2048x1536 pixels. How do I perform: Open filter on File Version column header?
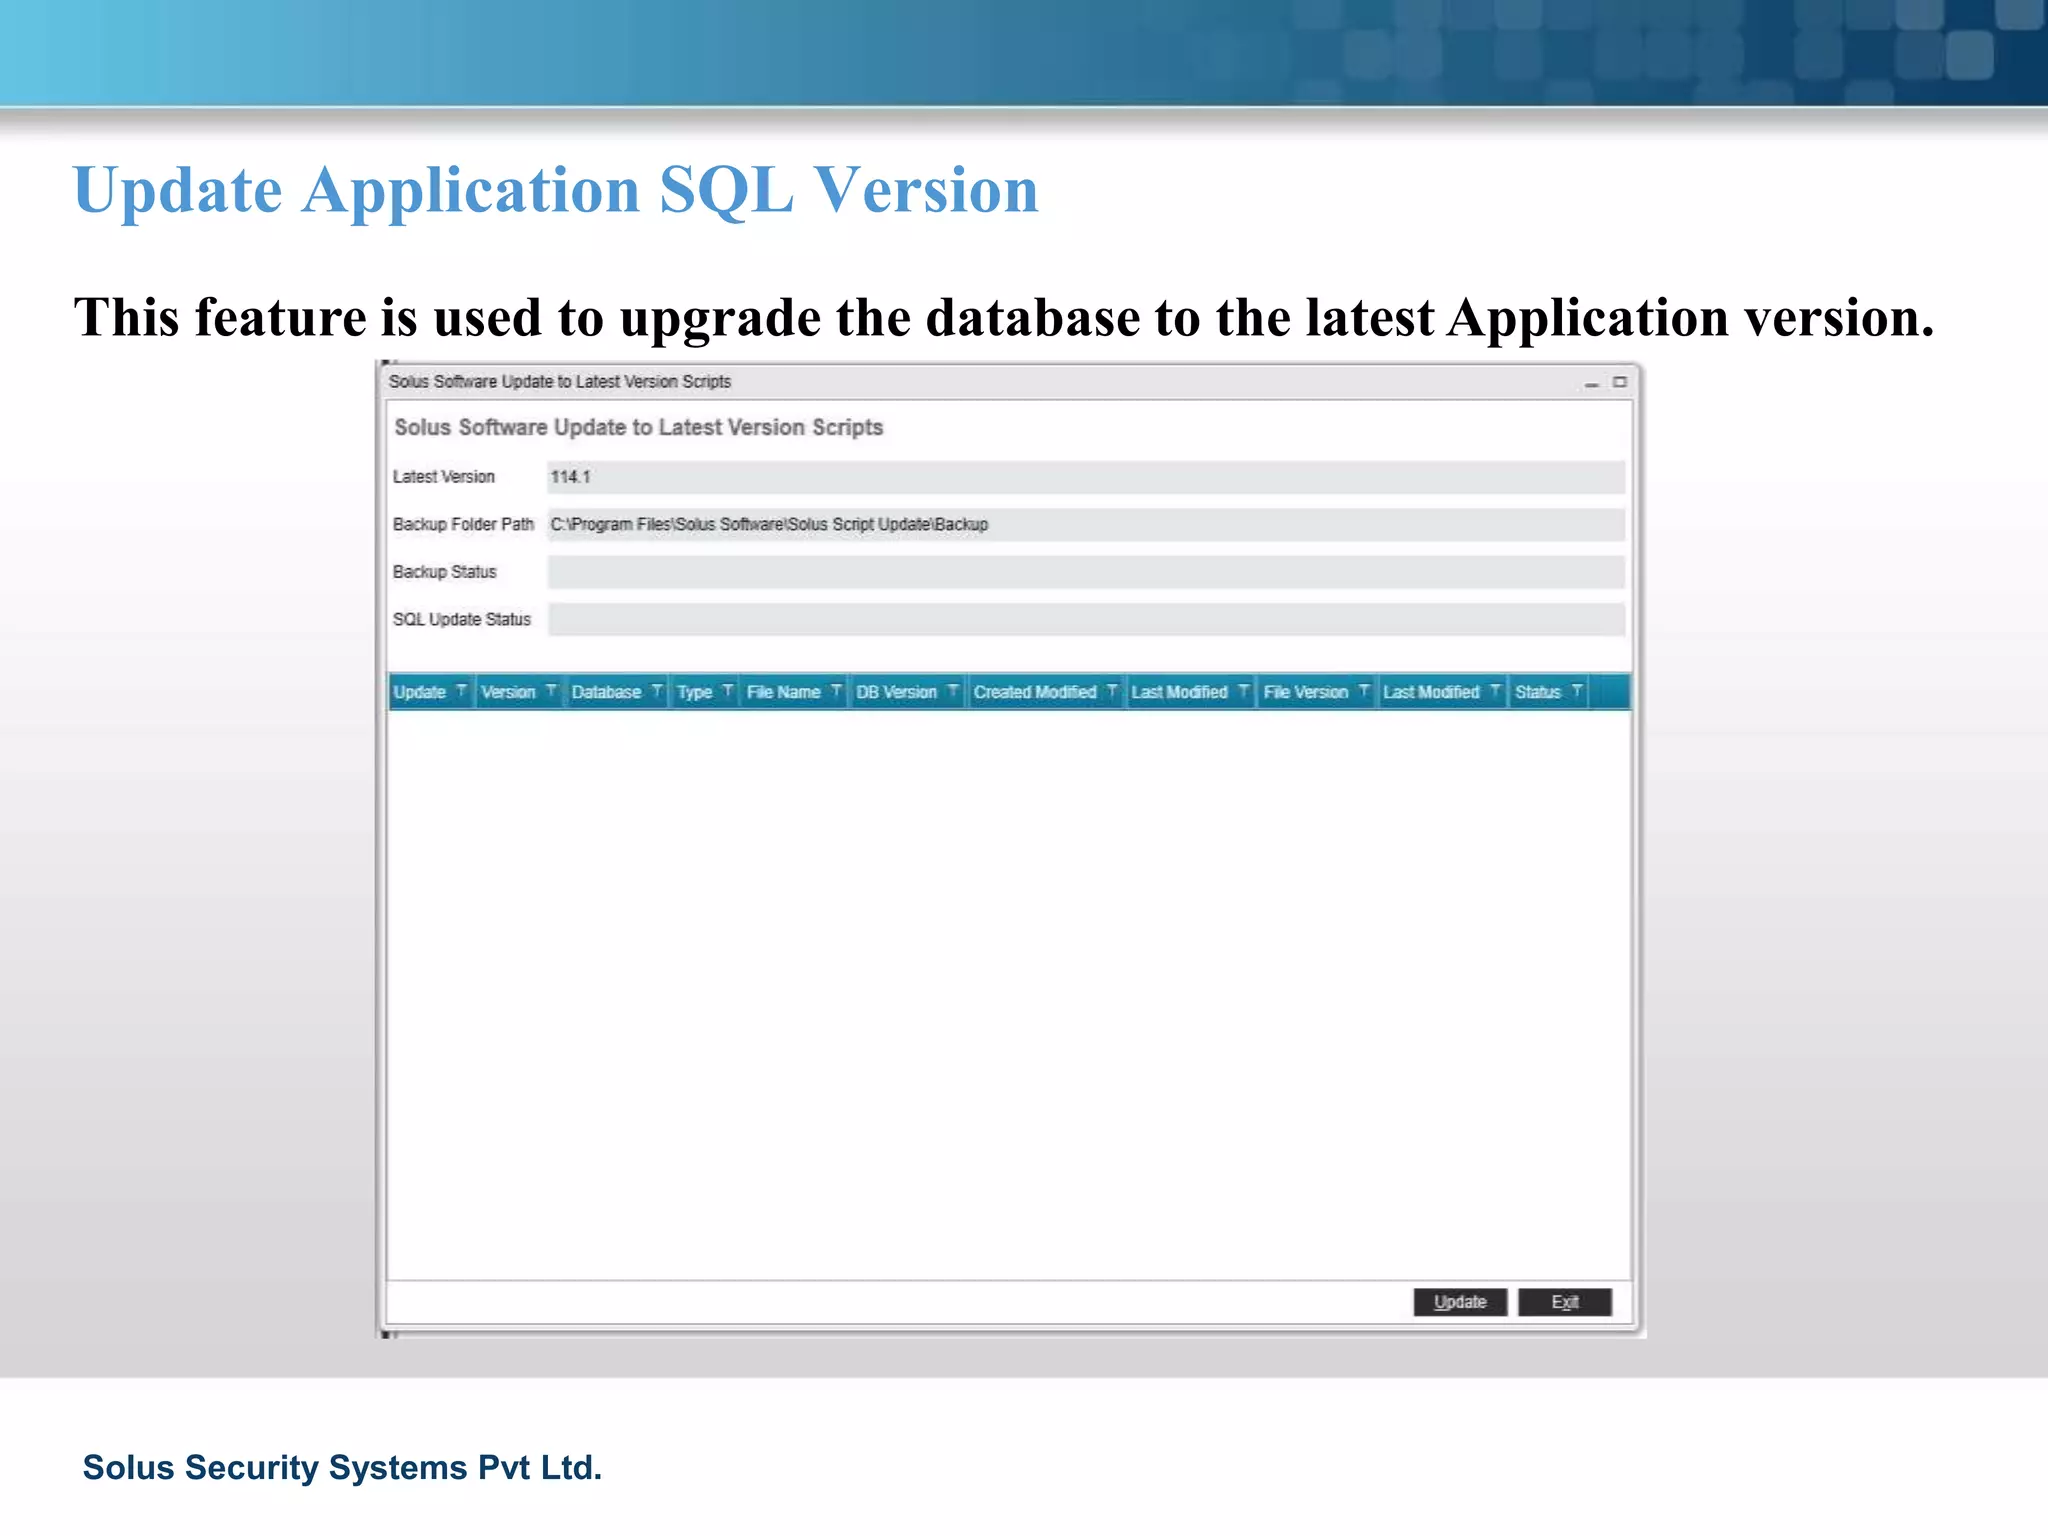click(x=1364, y=691)
